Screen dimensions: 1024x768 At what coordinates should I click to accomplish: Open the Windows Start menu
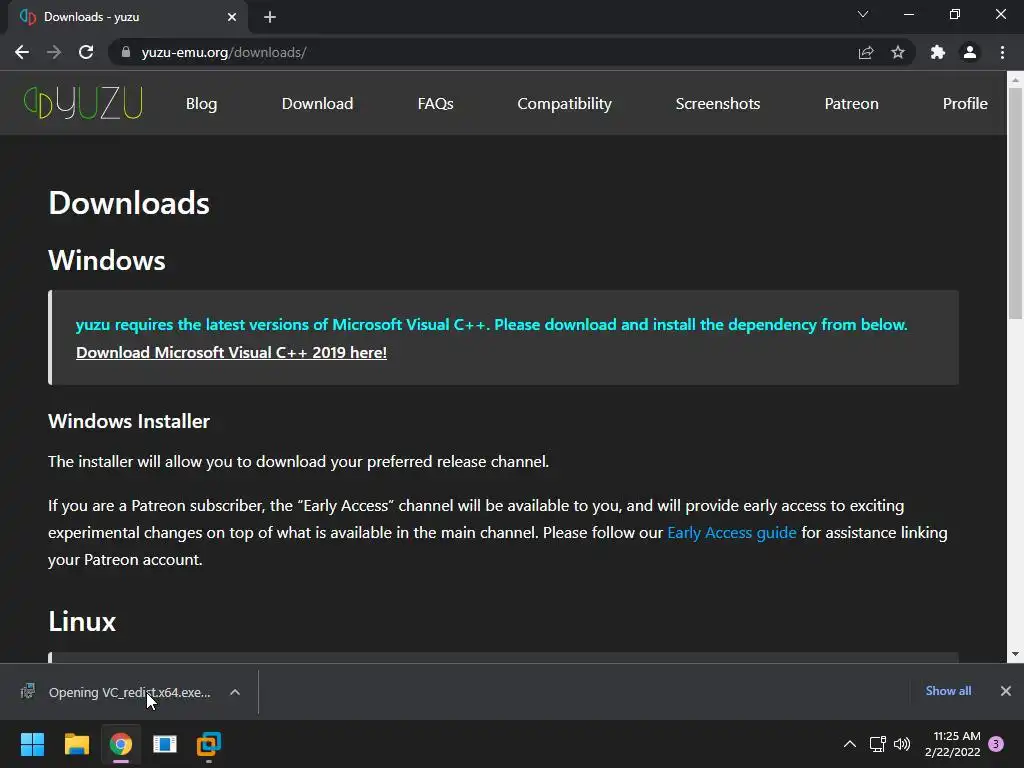coord(32,744)
